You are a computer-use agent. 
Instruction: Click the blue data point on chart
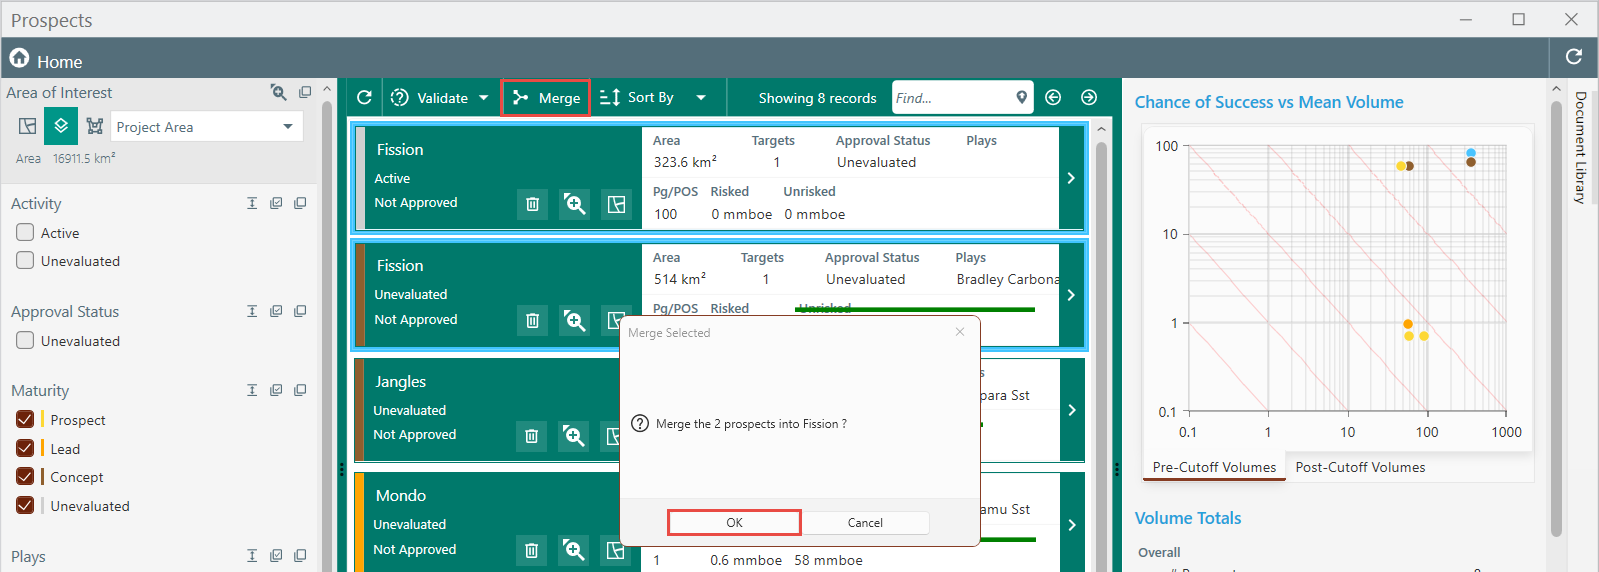point(1471,153)
